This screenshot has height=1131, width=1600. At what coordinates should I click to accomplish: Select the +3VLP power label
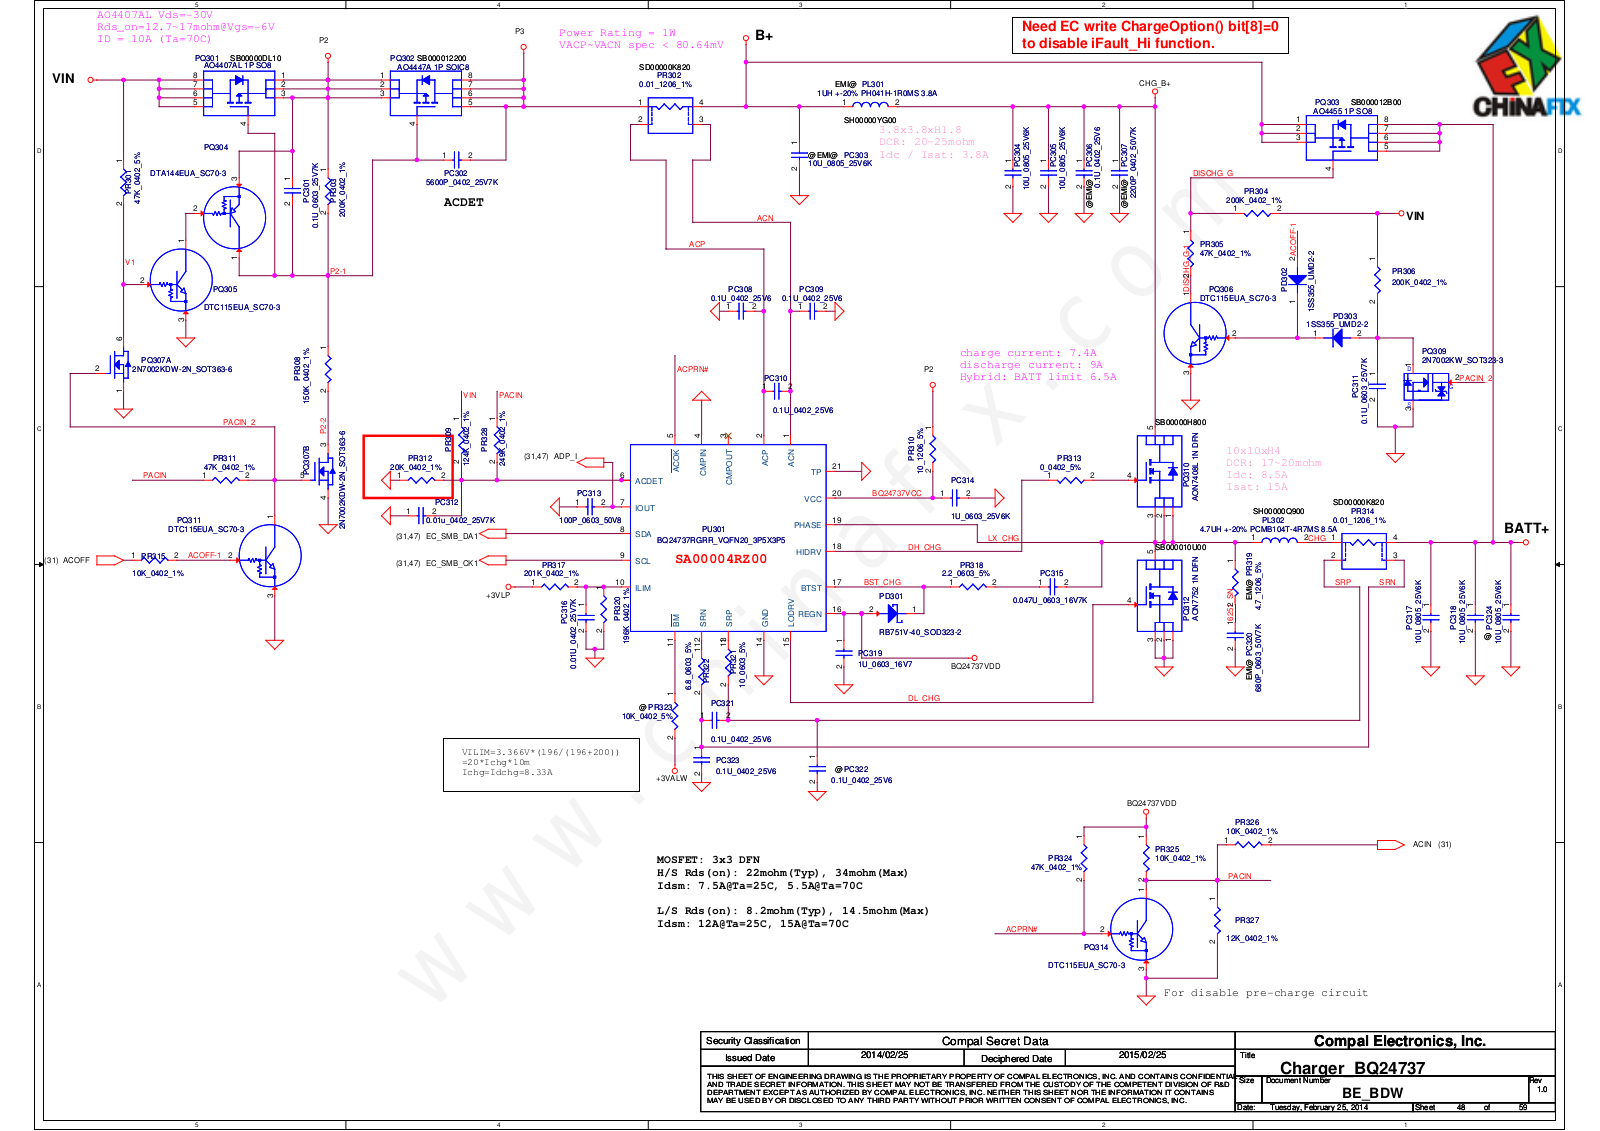click(x=498, y=595)
